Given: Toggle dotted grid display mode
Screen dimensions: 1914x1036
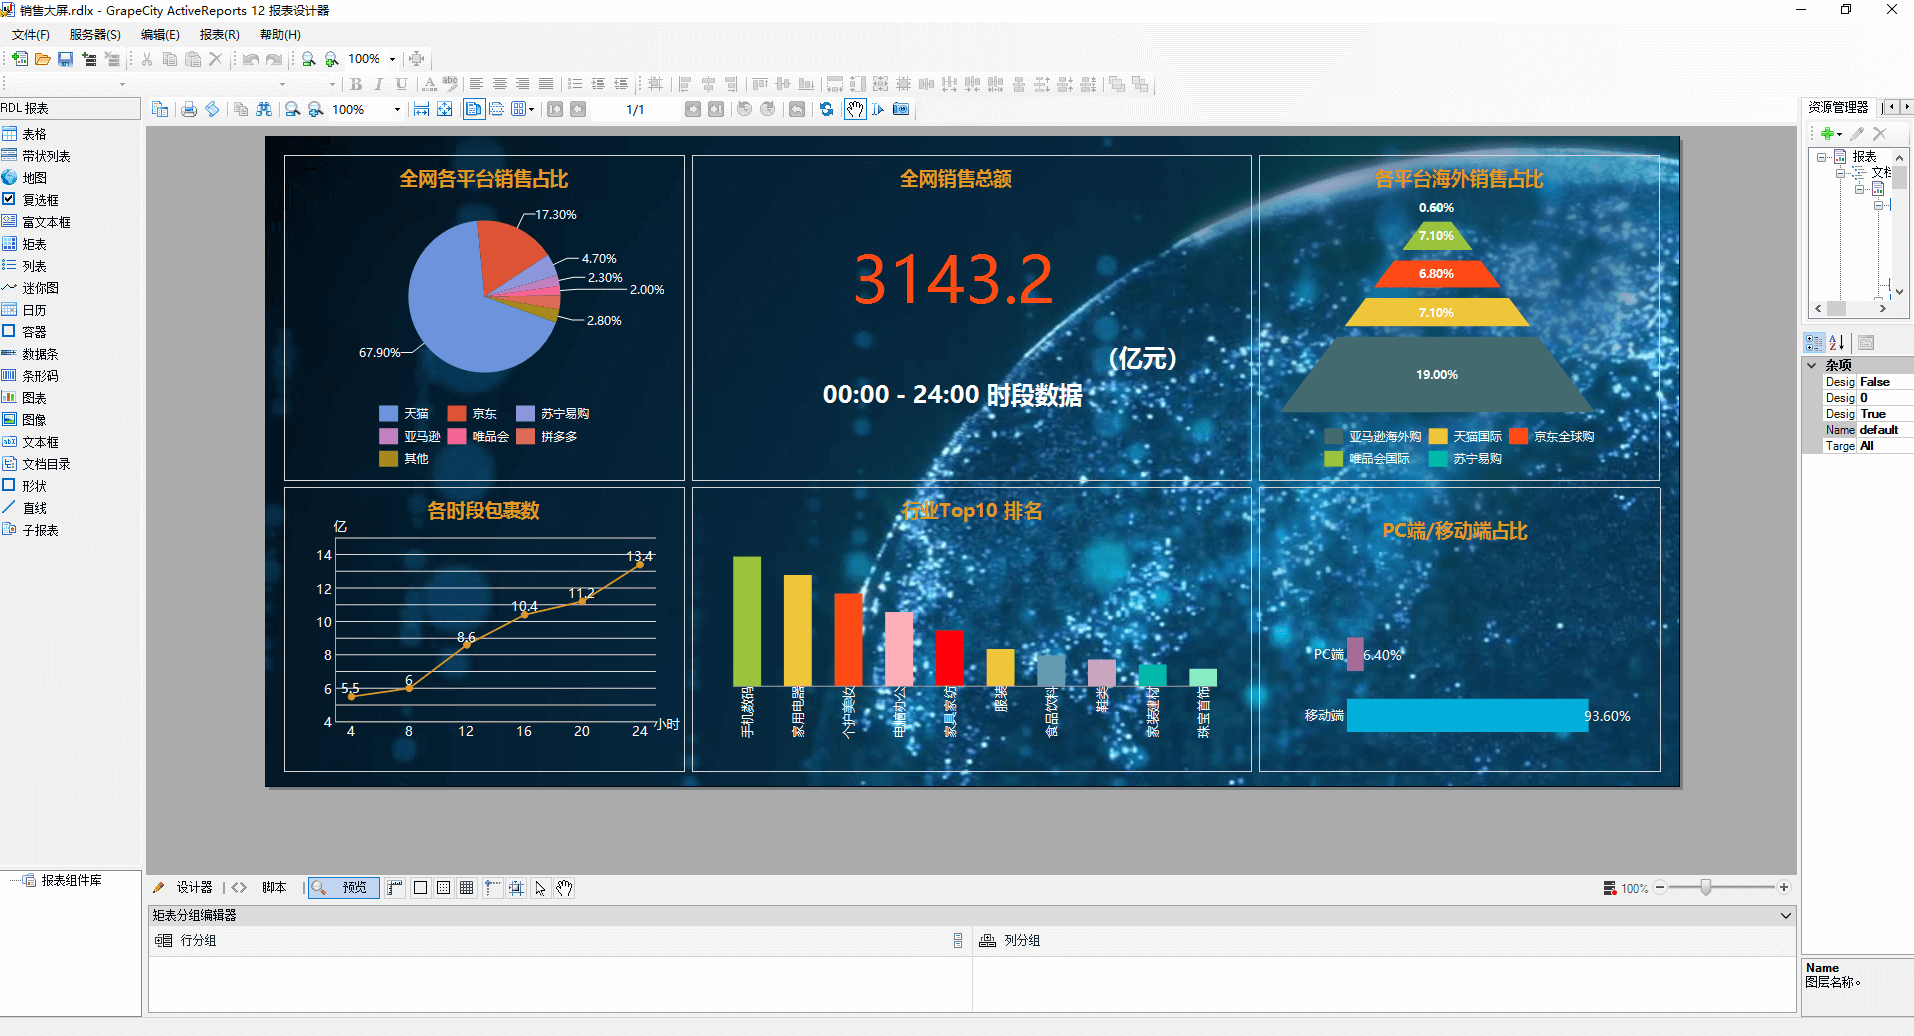Looking at the screenshot, I should (443, 888).
